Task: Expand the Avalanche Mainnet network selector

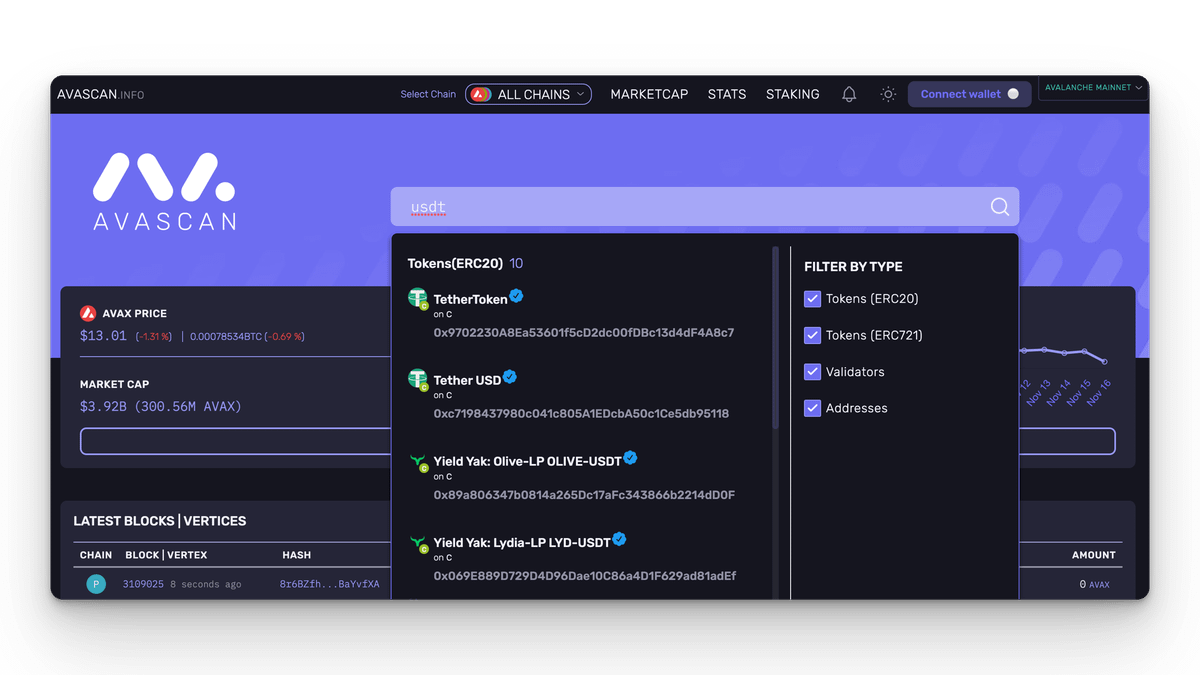Action: pyautogui.click(x=1094, y=88)
